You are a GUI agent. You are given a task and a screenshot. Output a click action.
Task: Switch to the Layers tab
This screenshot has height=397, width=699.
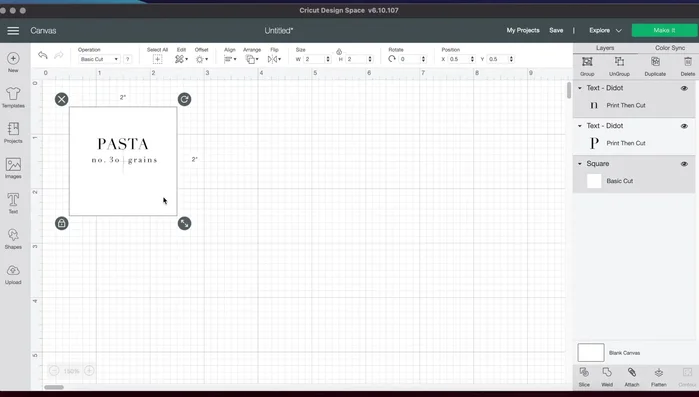(605, 48)
